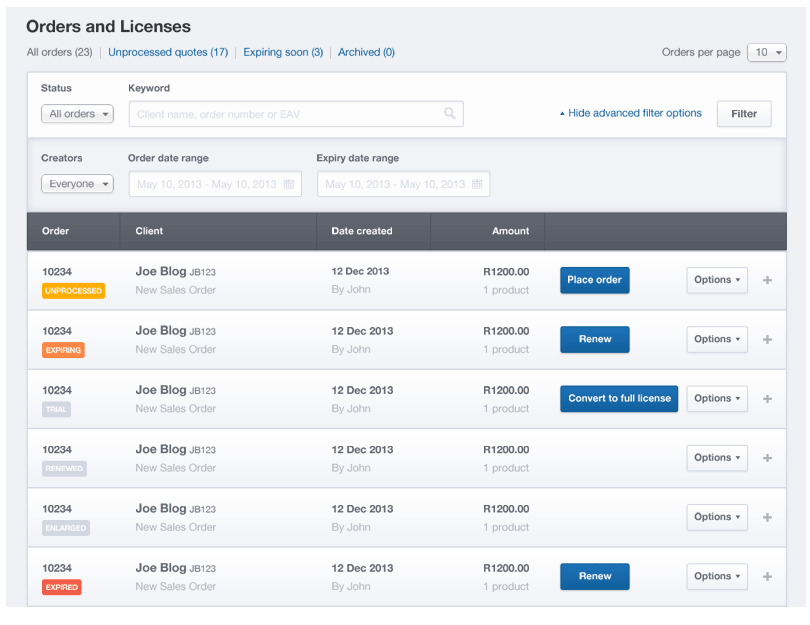Image resolution: width=810 pixels, height=625 pixels.
Task: Click the EXPIRED status badge
Action: pos(61,587)
